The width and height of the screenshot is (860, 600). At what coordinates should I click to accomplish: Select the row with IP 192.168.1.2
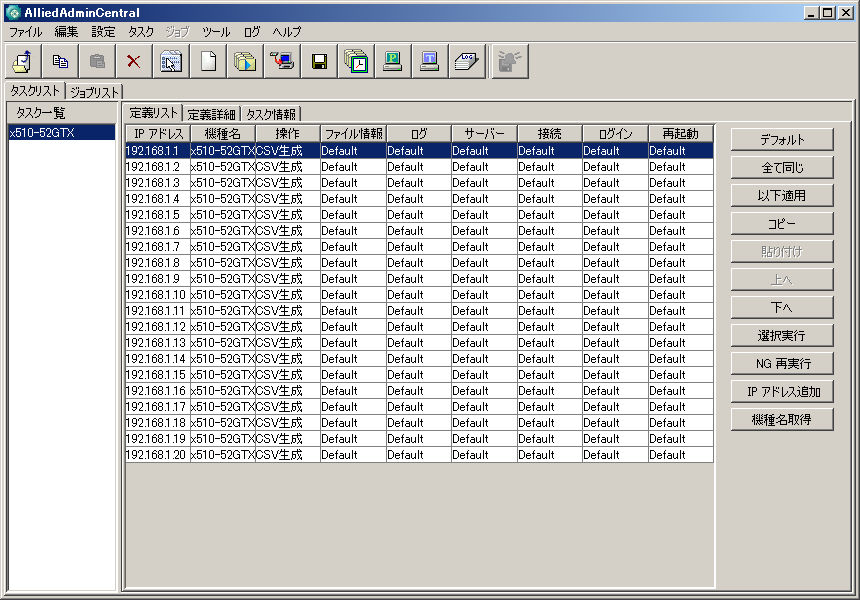coord(420,167)
